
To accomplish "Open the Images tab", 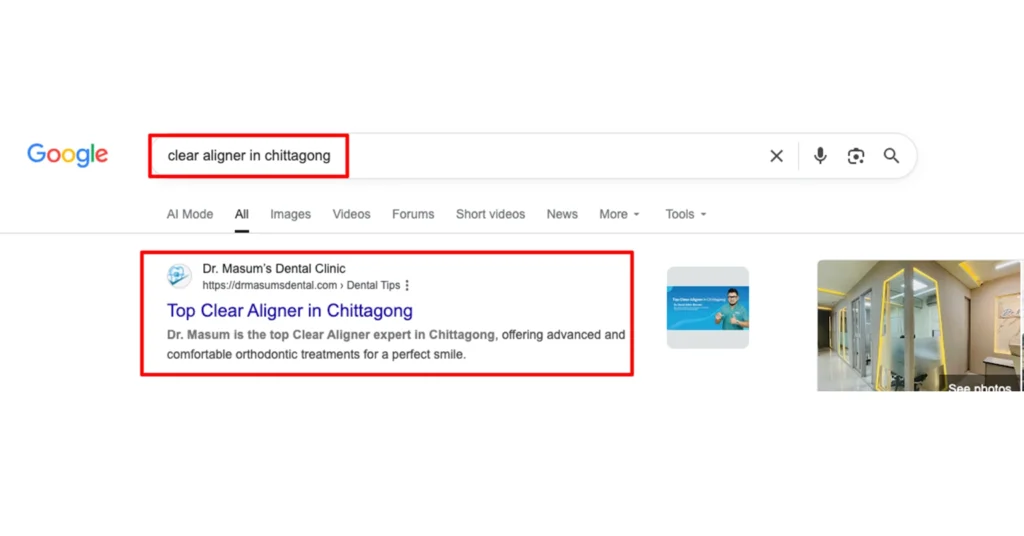I will click(x=290, y=214).
